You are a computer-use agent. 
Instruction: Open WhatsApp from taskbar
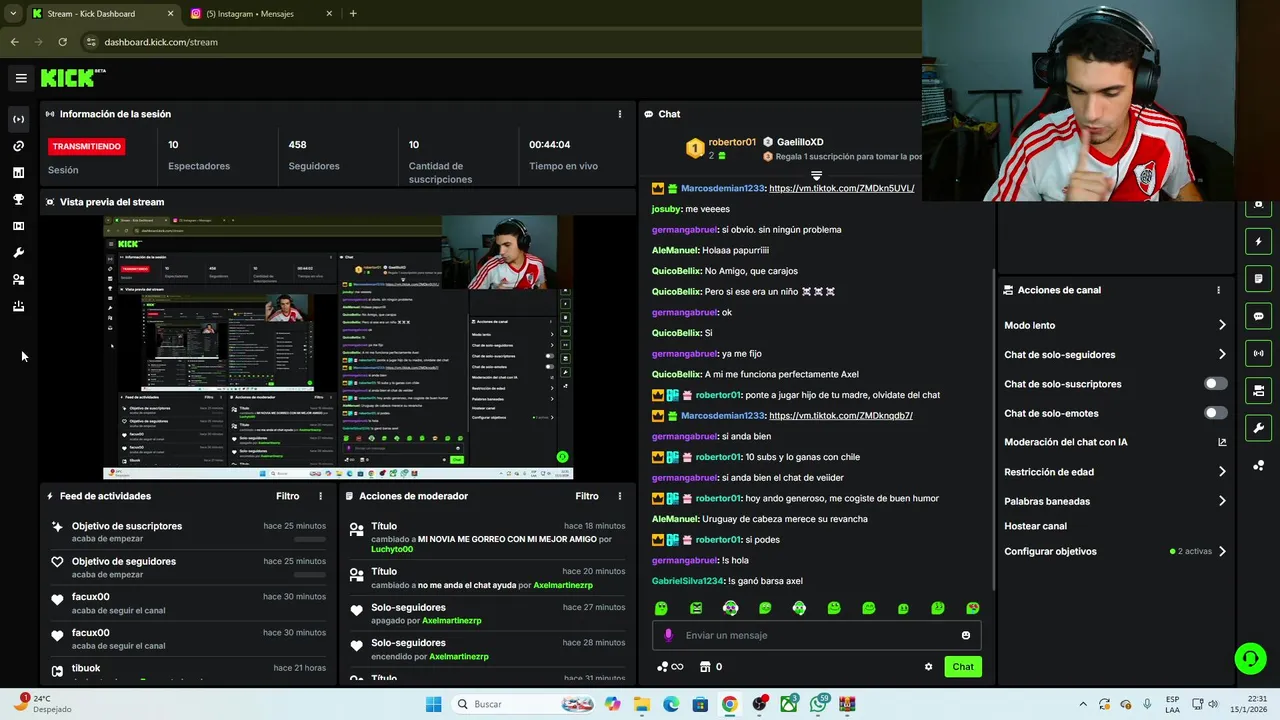click(x=819, y=704)
